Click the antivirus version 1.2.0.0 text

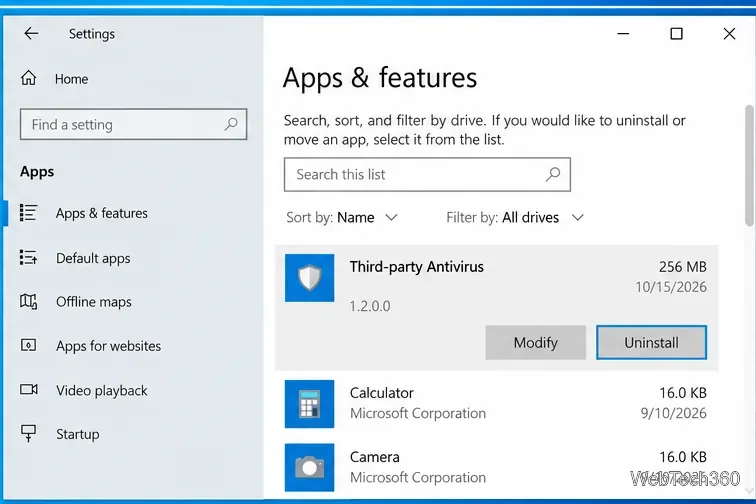coord(370,306)
